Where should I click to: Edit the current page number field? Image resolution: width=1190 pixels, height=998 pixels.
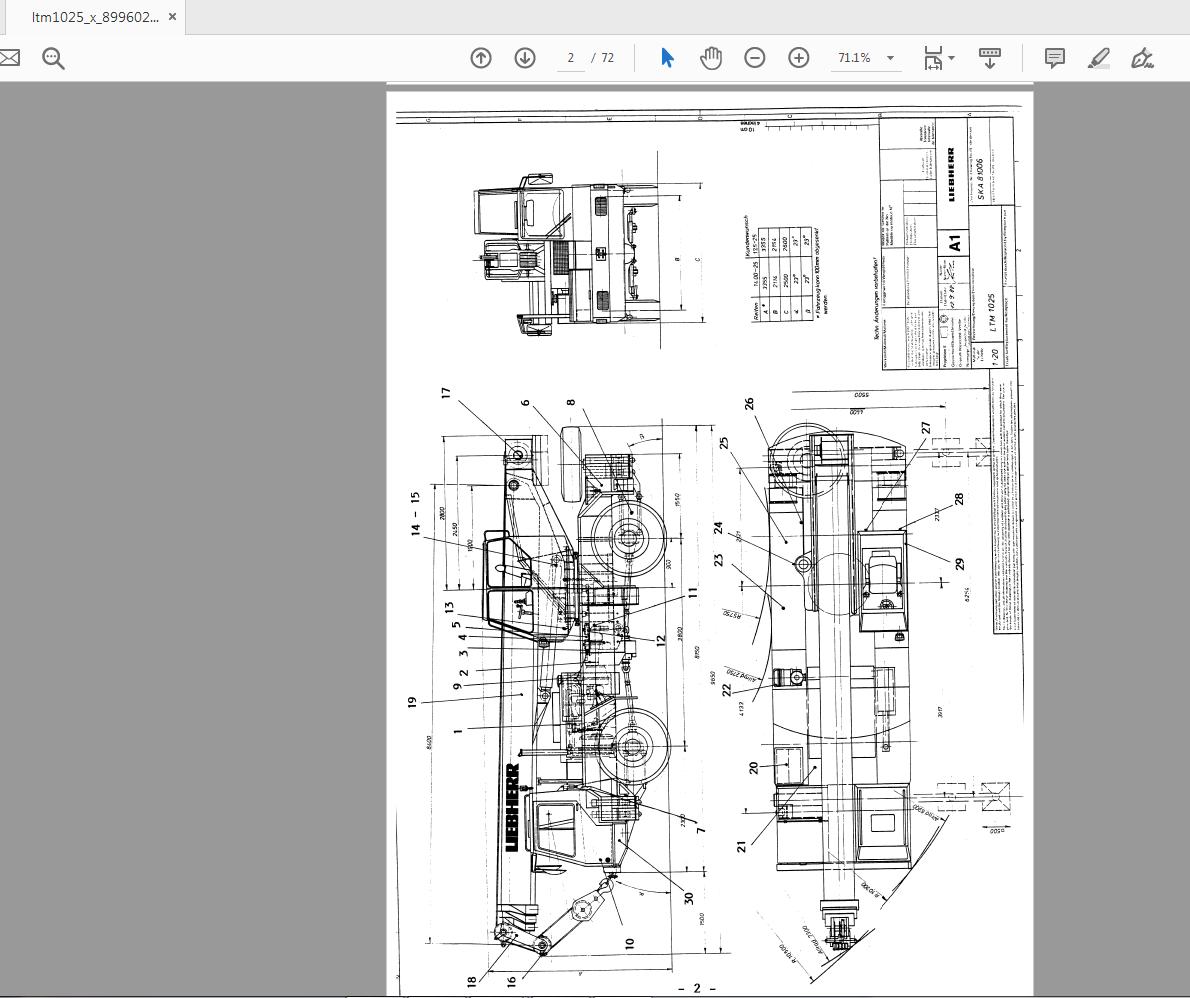(571, 58)
